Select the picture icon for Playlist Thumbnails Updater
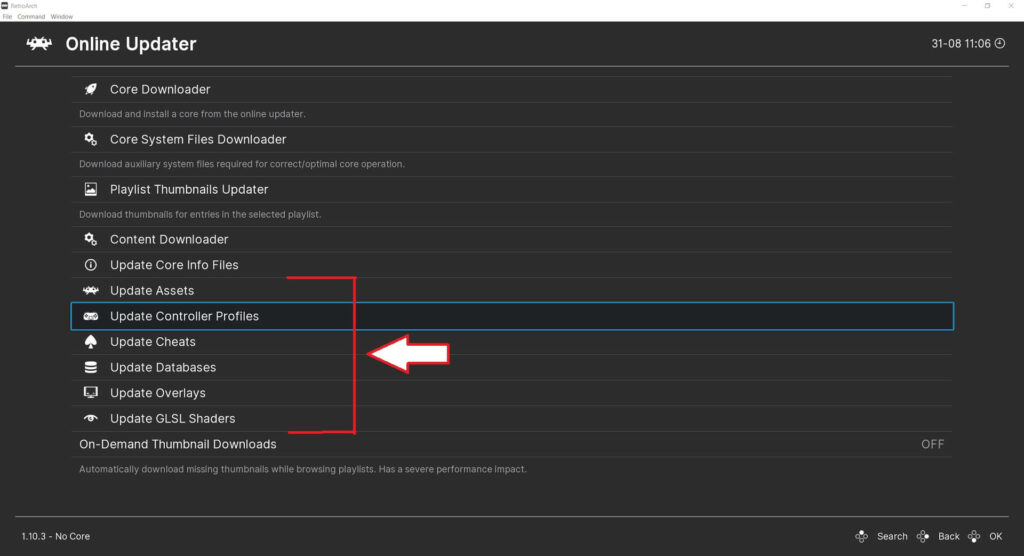 click(91, 189)
